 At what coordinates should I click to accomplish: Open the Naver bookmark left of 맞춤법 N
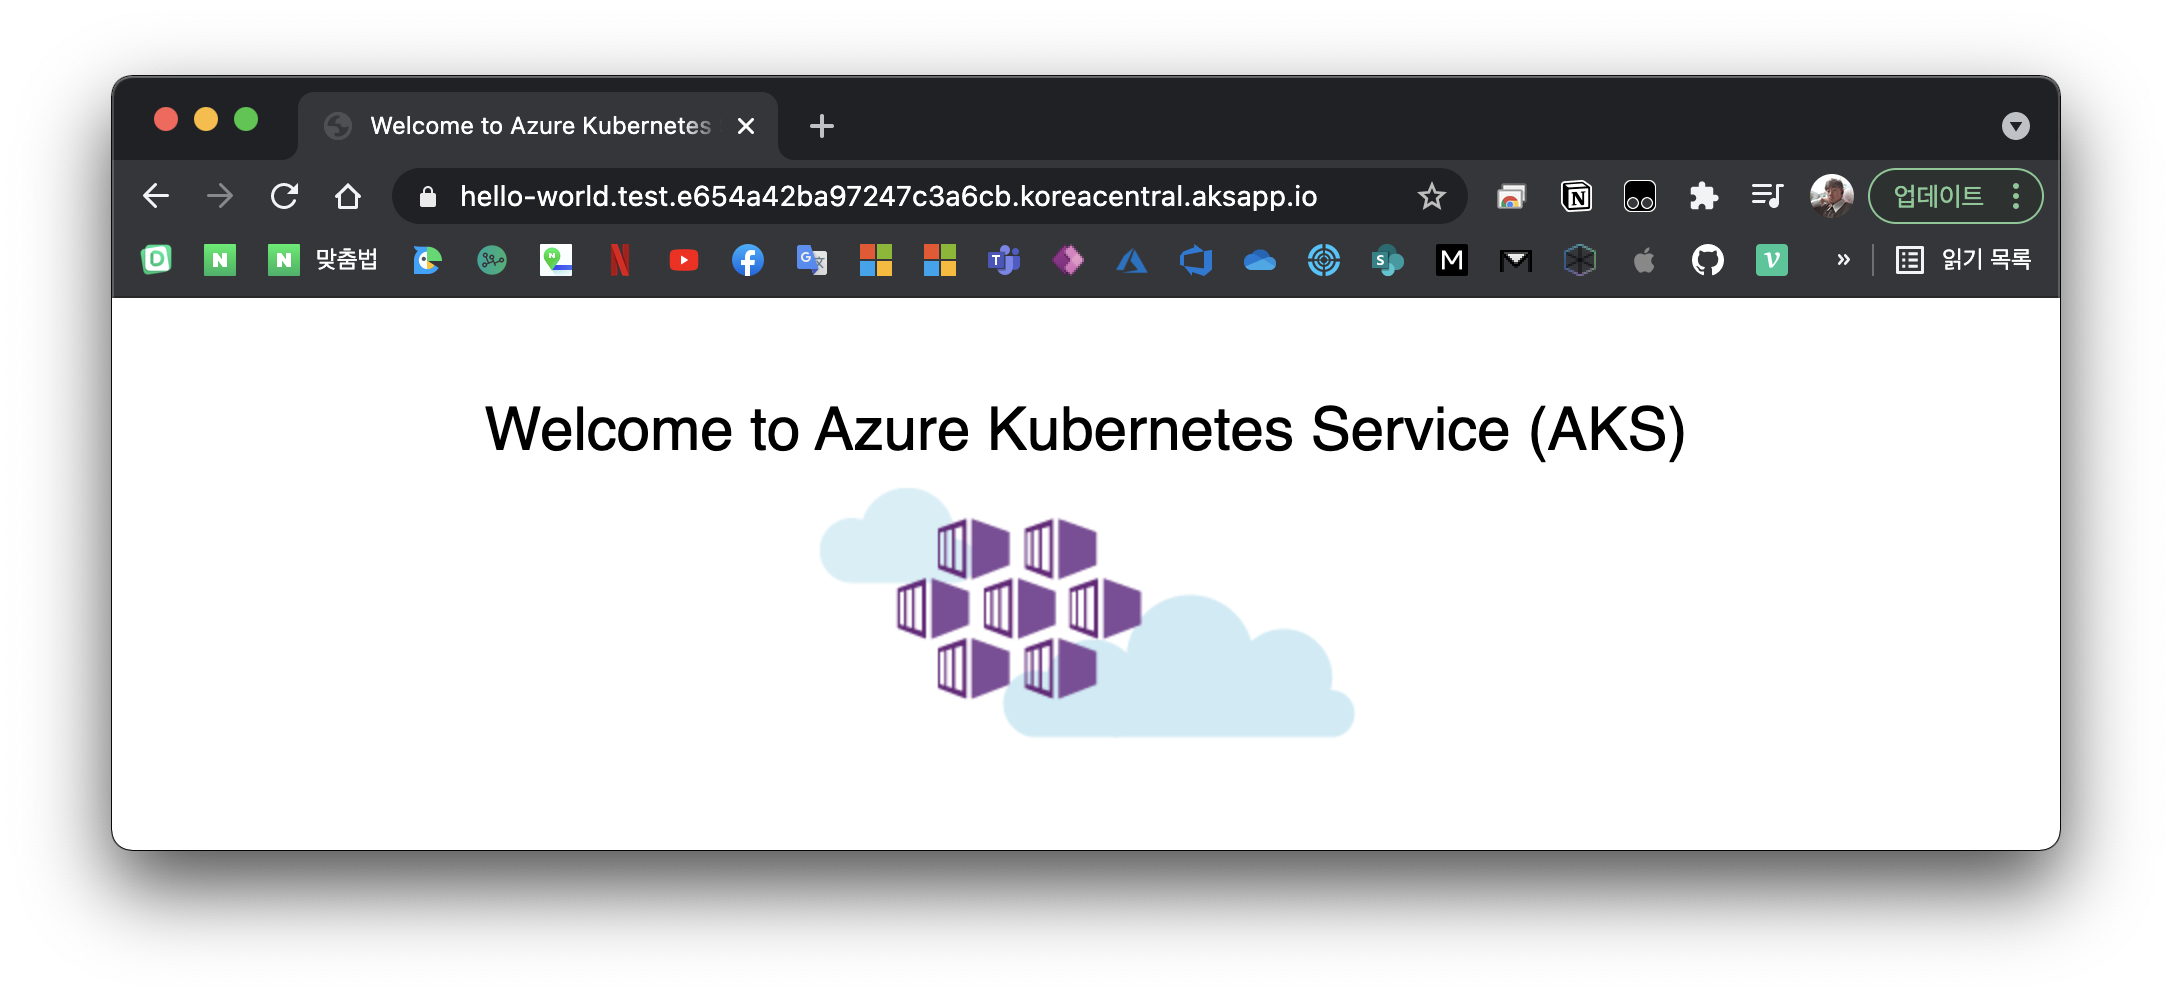click(220, 260)
